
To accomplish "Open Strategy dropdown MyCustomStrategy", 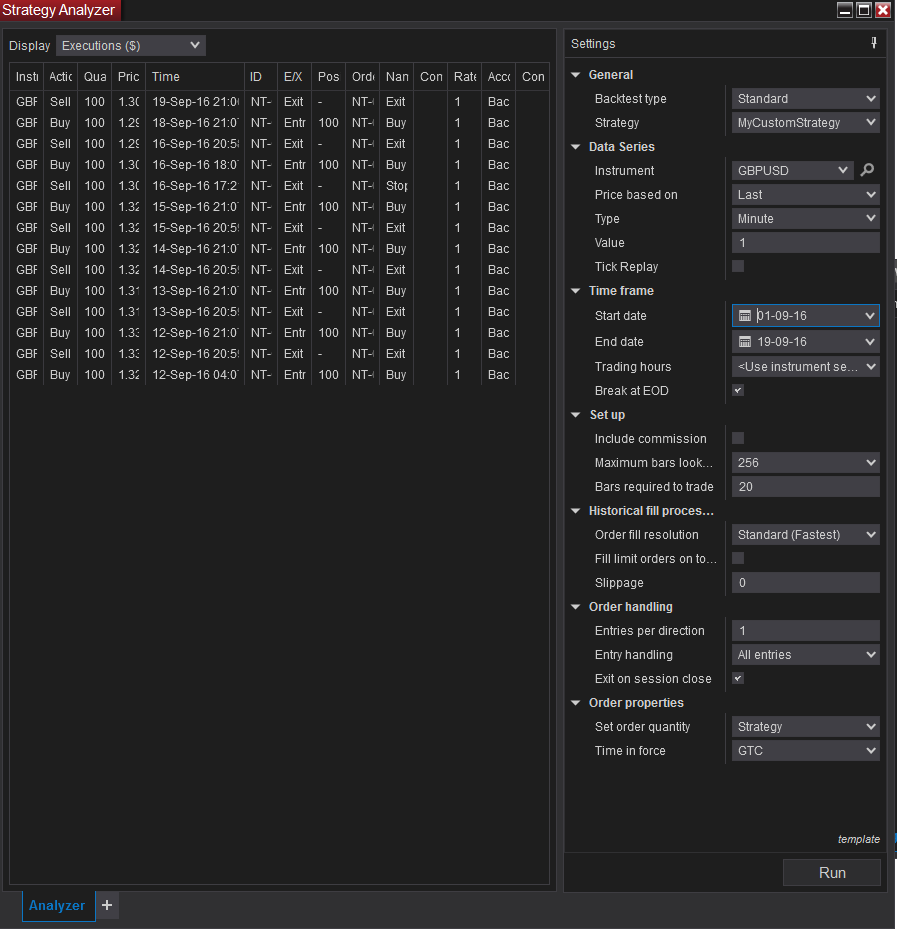I will (x=805, y=123).
